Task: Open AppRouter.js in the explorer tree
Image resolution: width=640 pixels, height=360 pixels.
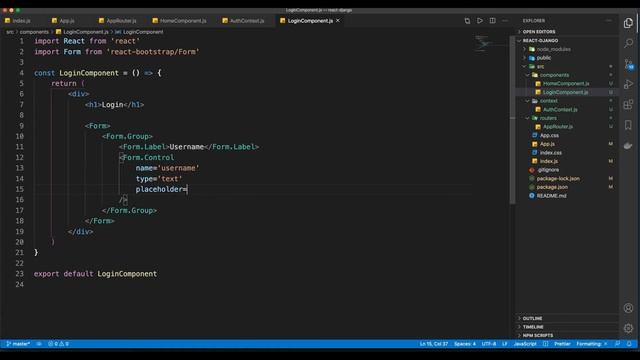Action: (567, 127)
